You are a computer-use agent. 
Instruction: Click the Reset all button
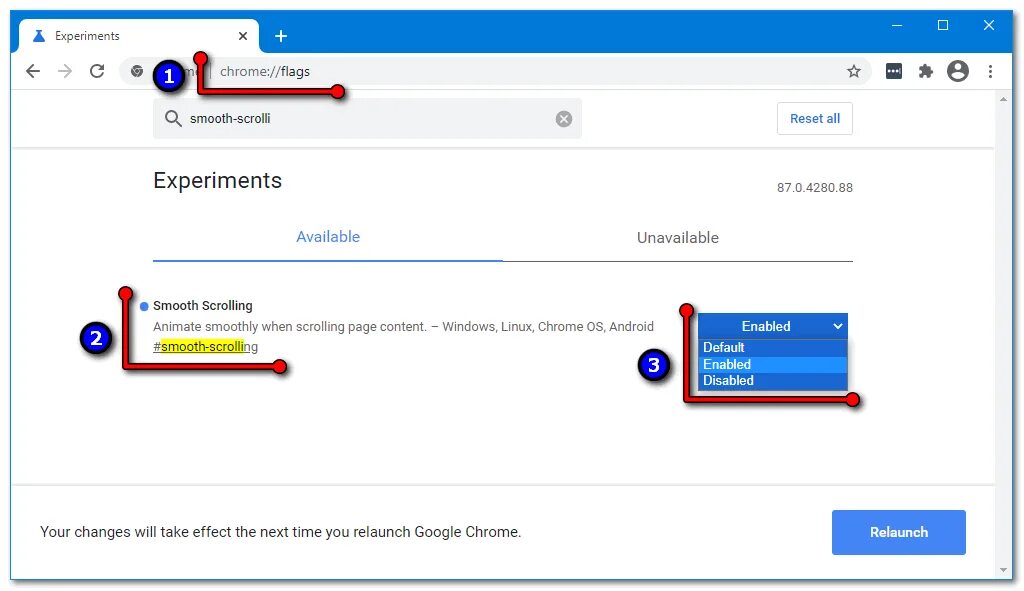(814, 118)
